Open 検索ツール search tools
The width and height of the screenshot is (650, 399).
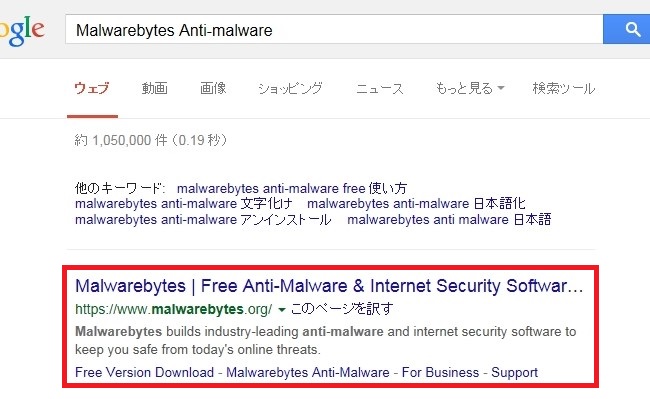click(564, 88)
